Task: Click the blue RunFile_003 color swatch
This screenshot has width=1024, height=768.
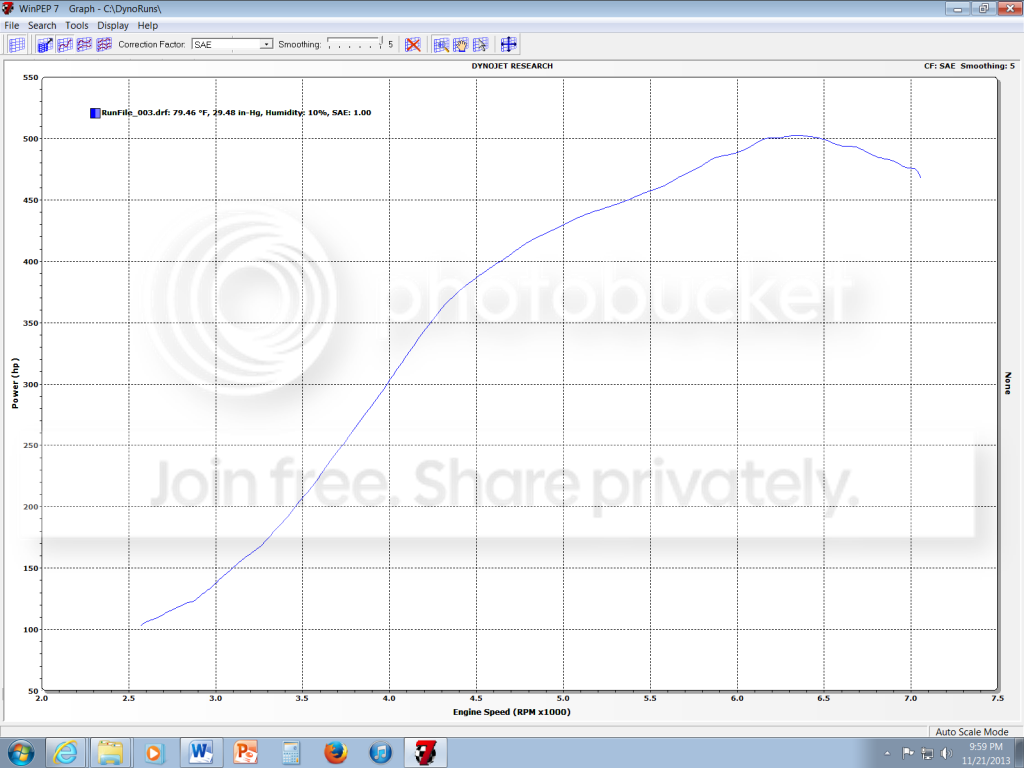Action: pos(95,113)
